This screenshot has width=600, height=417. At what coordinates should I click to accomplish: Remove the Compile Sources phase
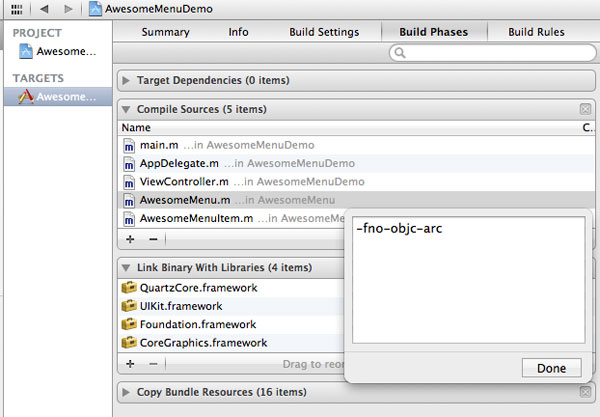(585, 109)
